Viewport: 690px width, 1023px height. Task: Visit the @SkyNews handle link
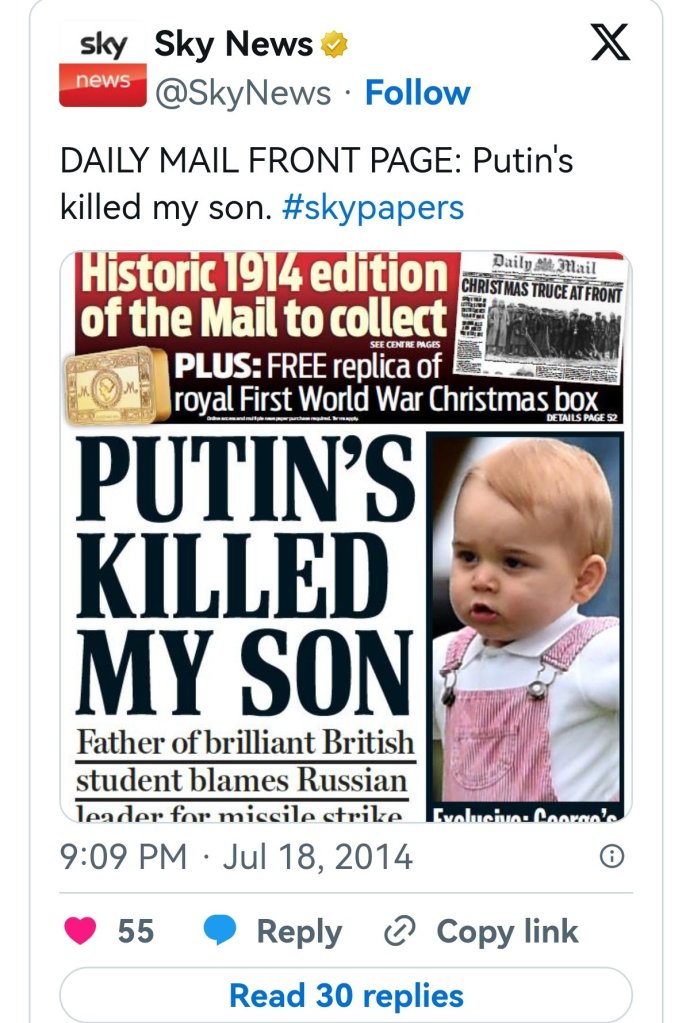(x=241, y=93)
